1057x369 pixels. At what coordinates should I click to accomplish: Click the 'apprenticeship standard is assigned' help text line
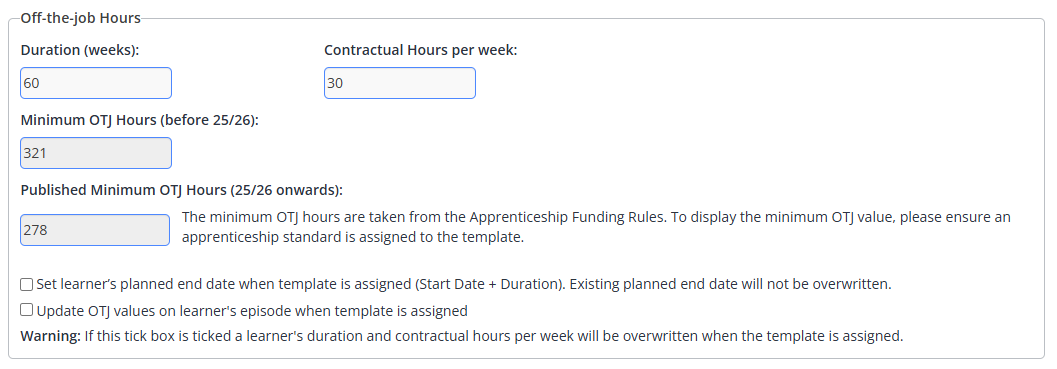pos(353,237)
